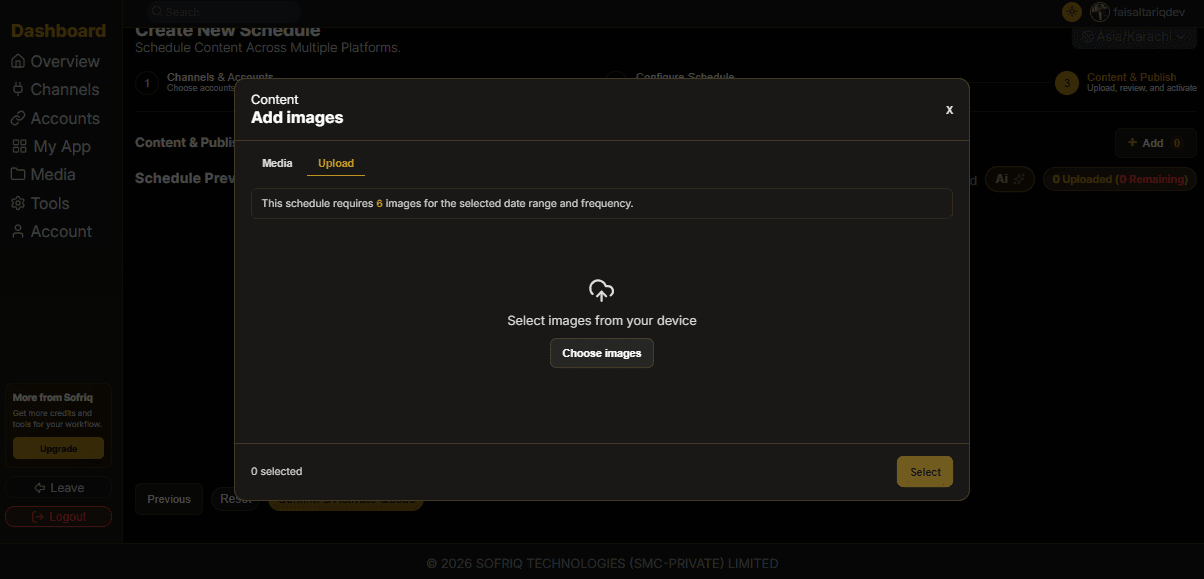
Task: Click the Accounts link-chain icon
Action: (x=18, y=118)
